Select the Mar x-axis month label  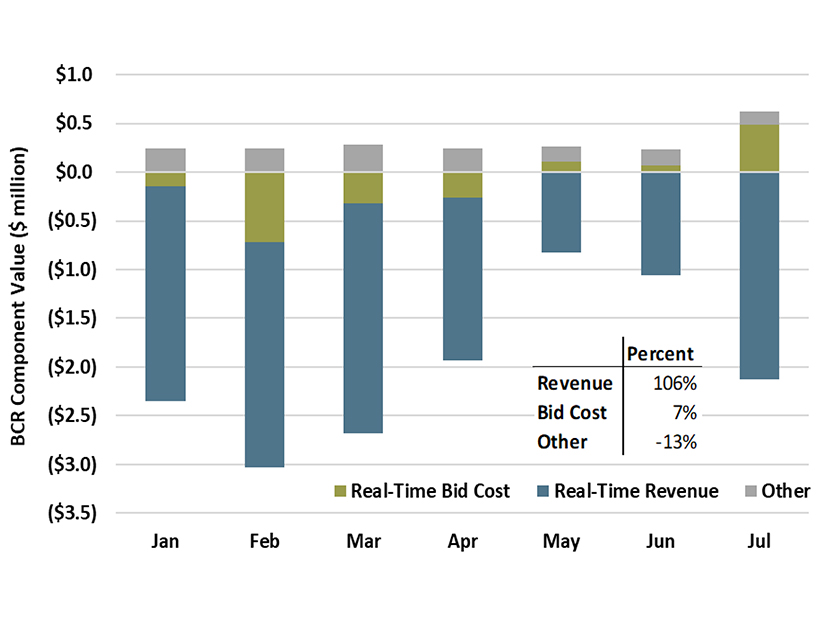point(362,542)
